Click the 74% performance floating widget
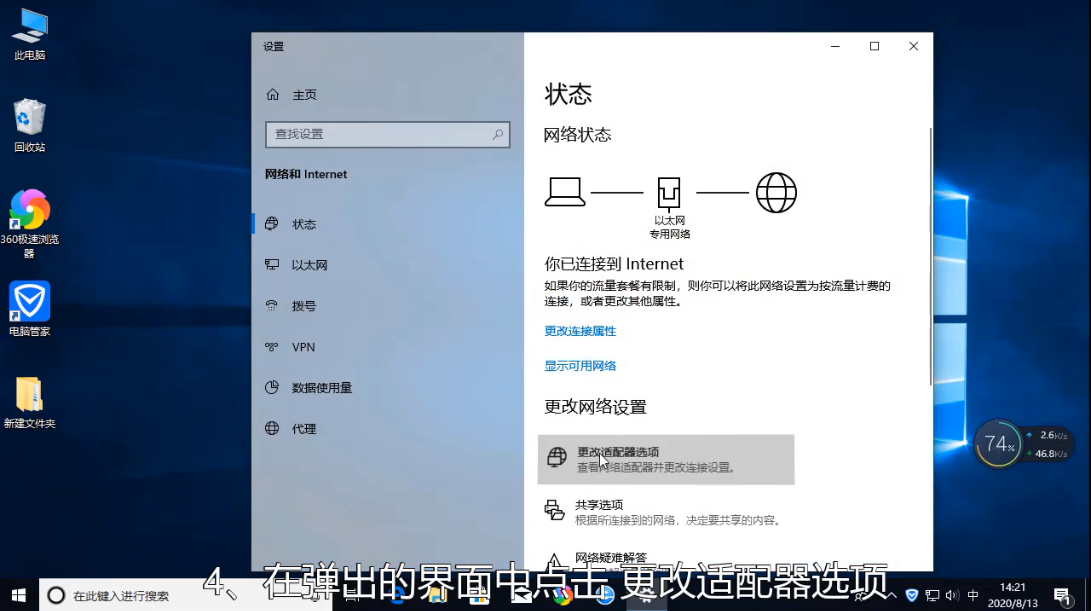This screenshot has height=611, width=1091. [999, 443]
